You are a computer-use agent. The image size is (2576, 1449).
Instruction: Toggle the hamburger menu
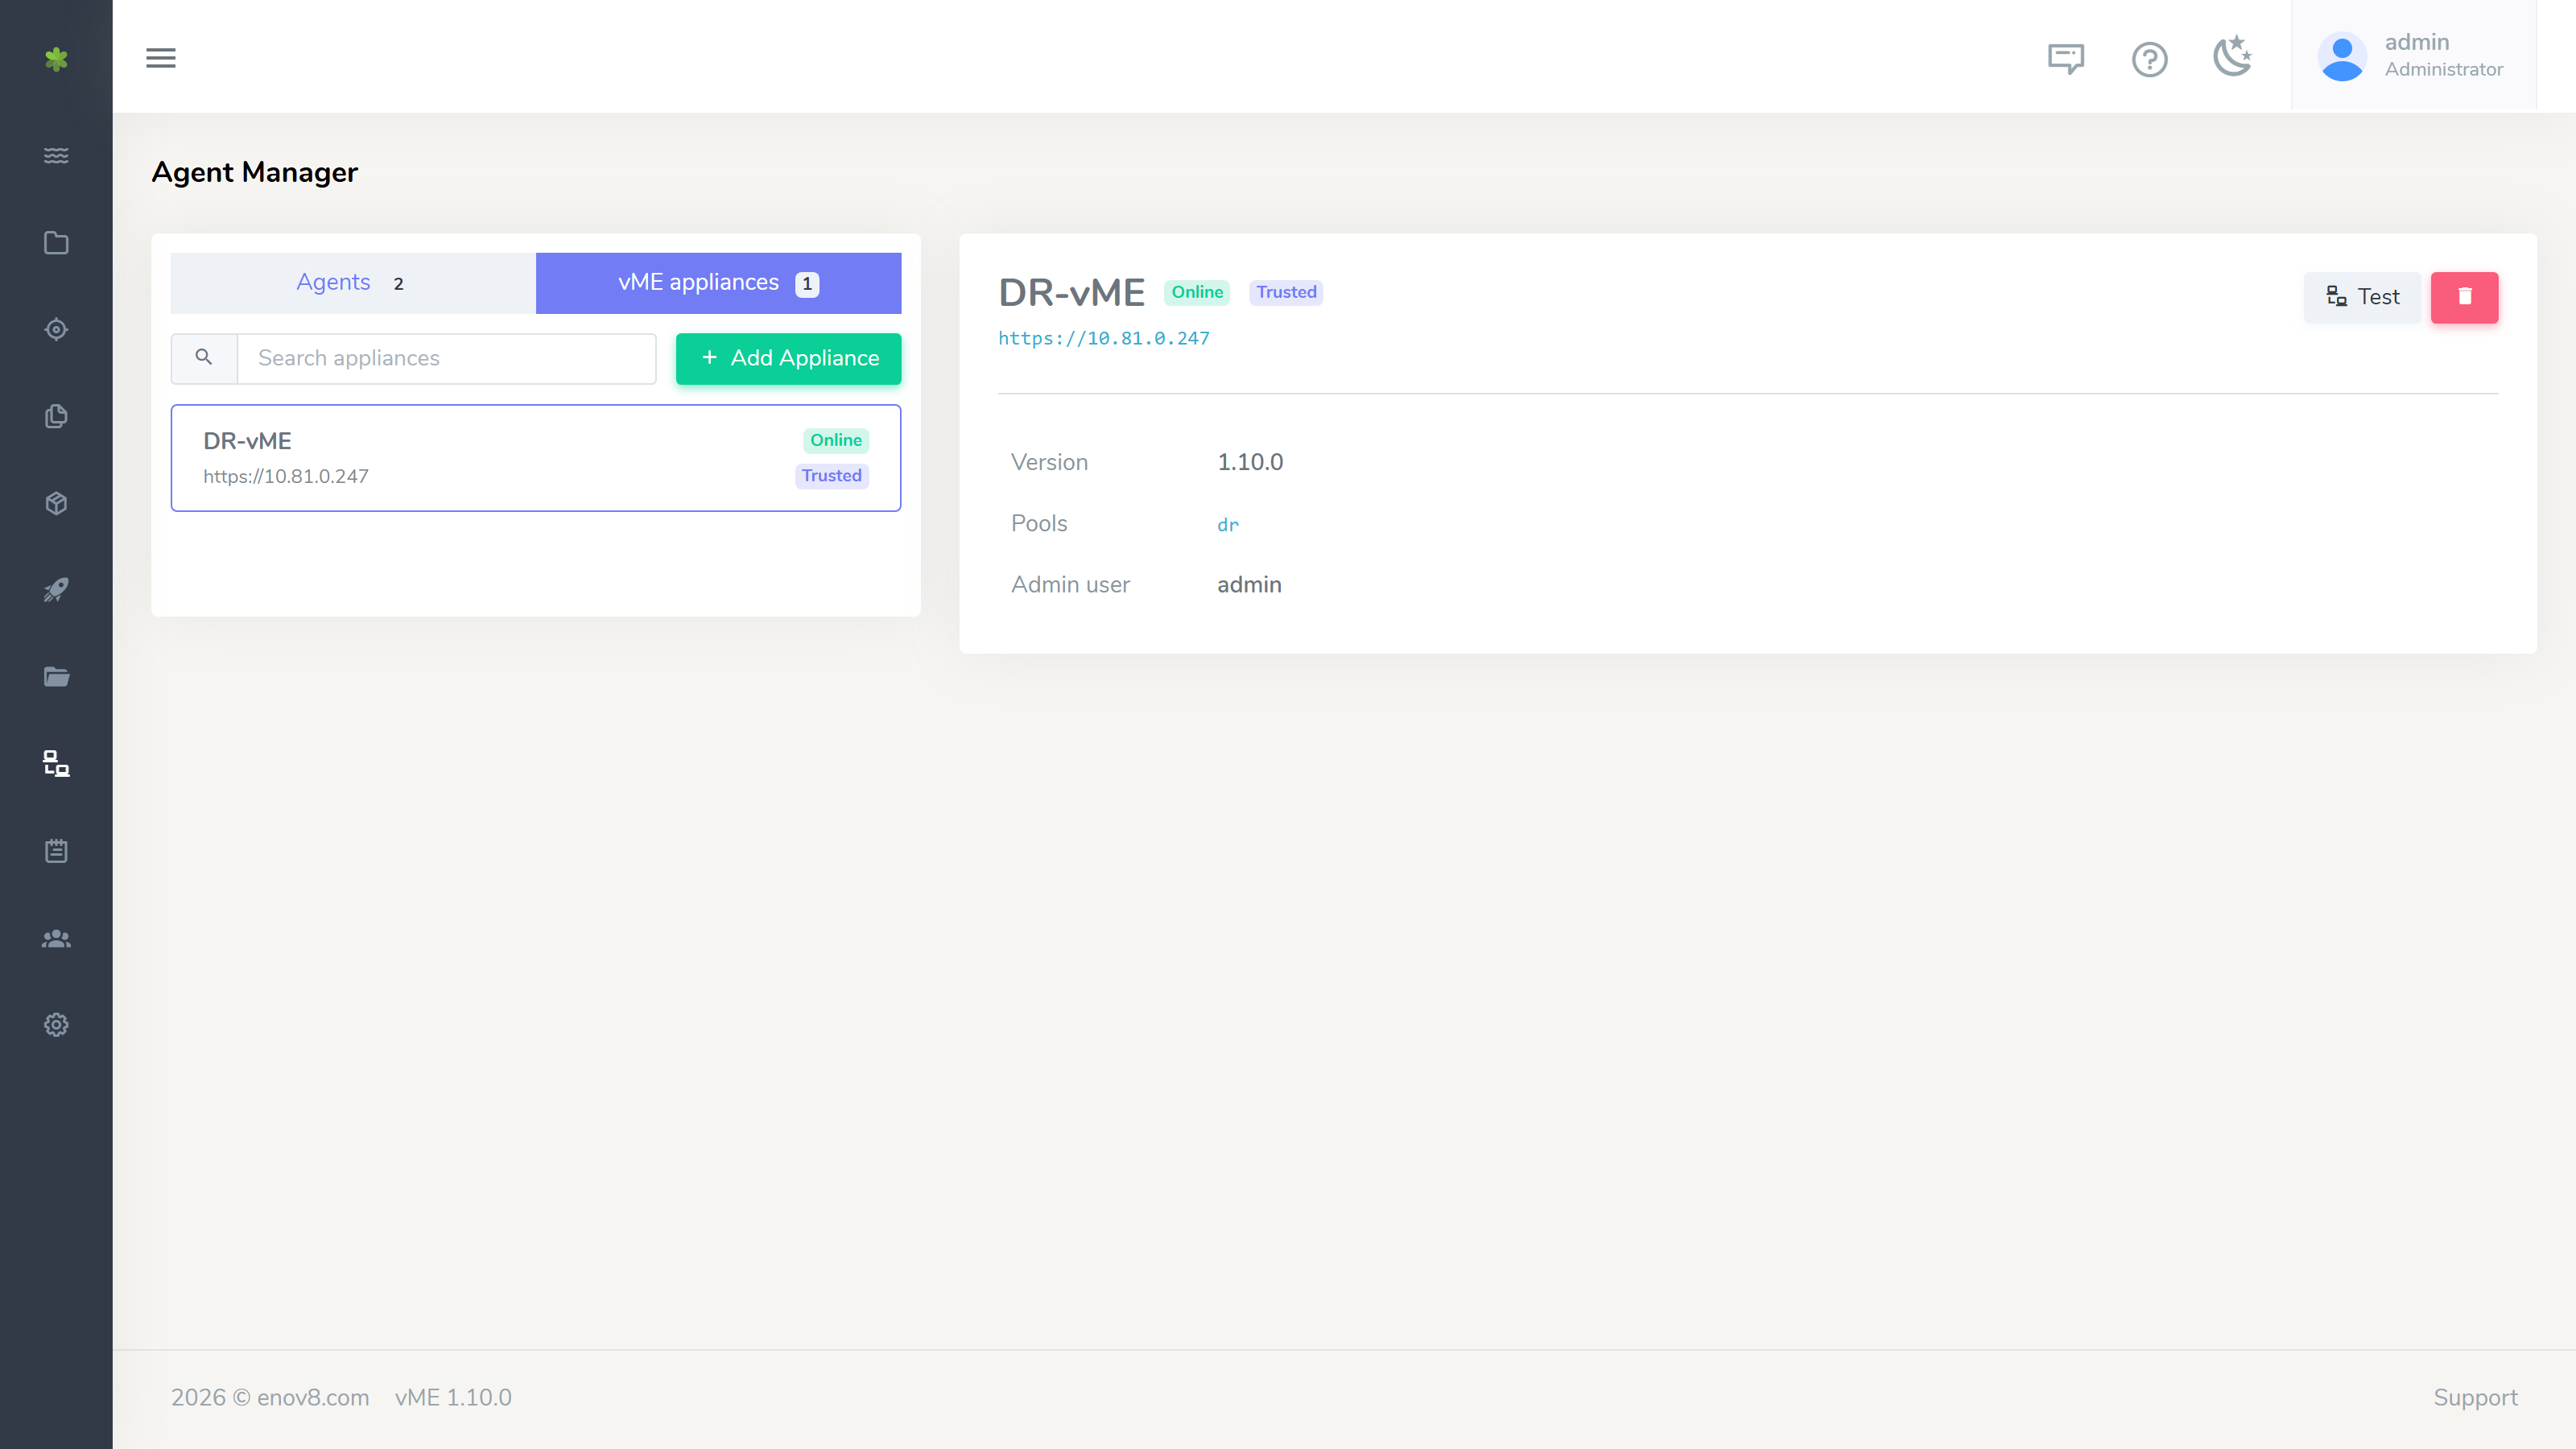tap(161, 58)
